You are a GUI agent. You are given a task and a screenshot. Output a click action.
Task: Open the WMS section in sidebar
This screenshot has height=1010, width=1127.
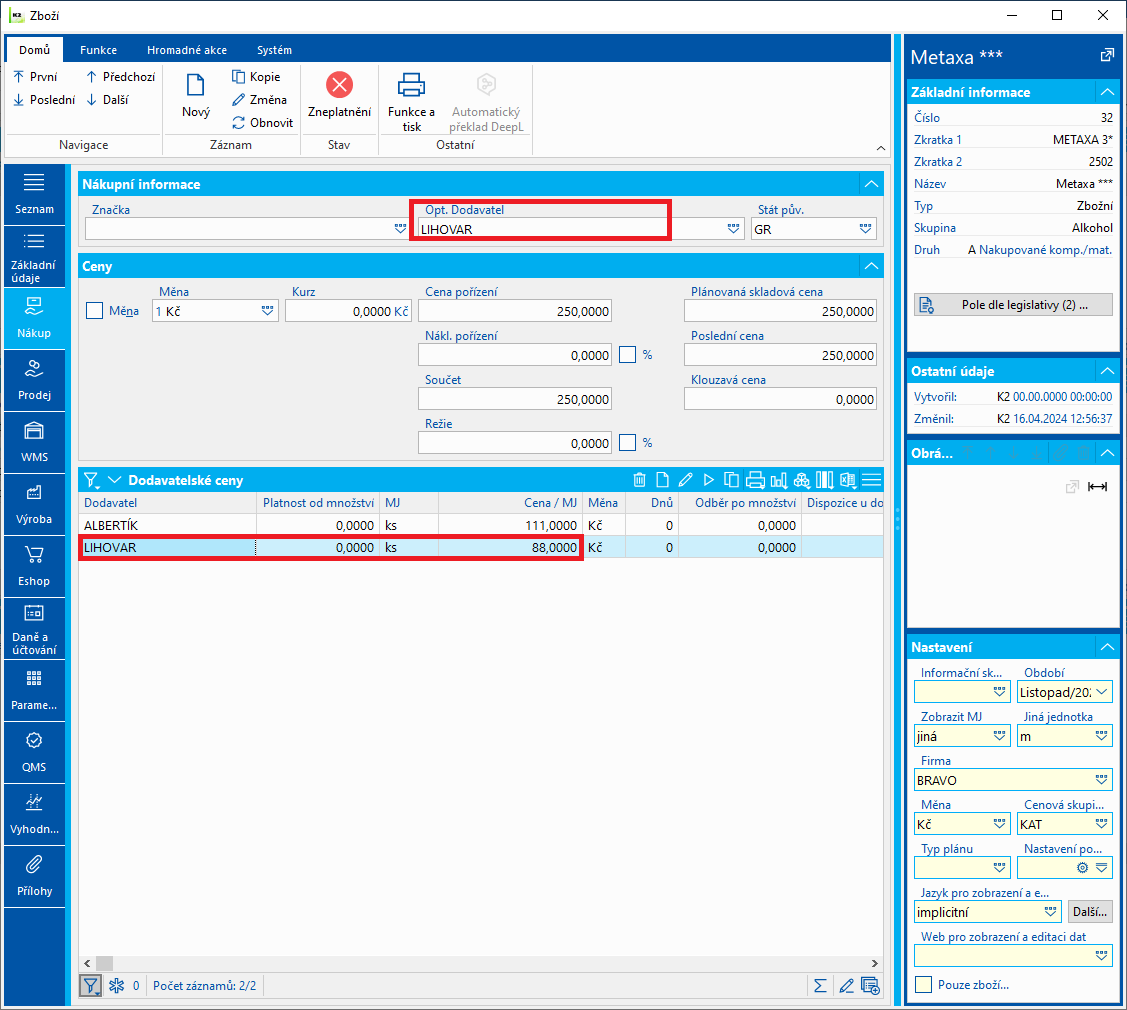(x=34, y=442)
